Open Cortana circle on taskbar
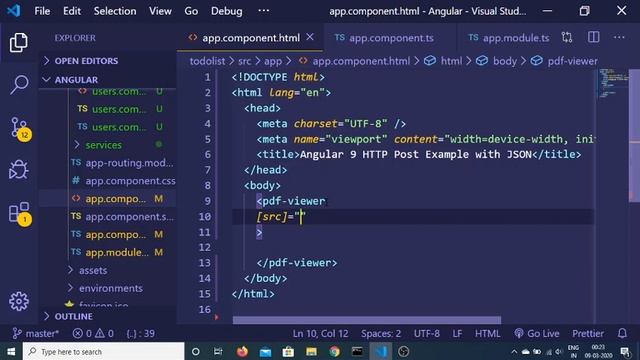Image resolution: width=640 pixels, height=360 pixels. (x=196, y=351)
